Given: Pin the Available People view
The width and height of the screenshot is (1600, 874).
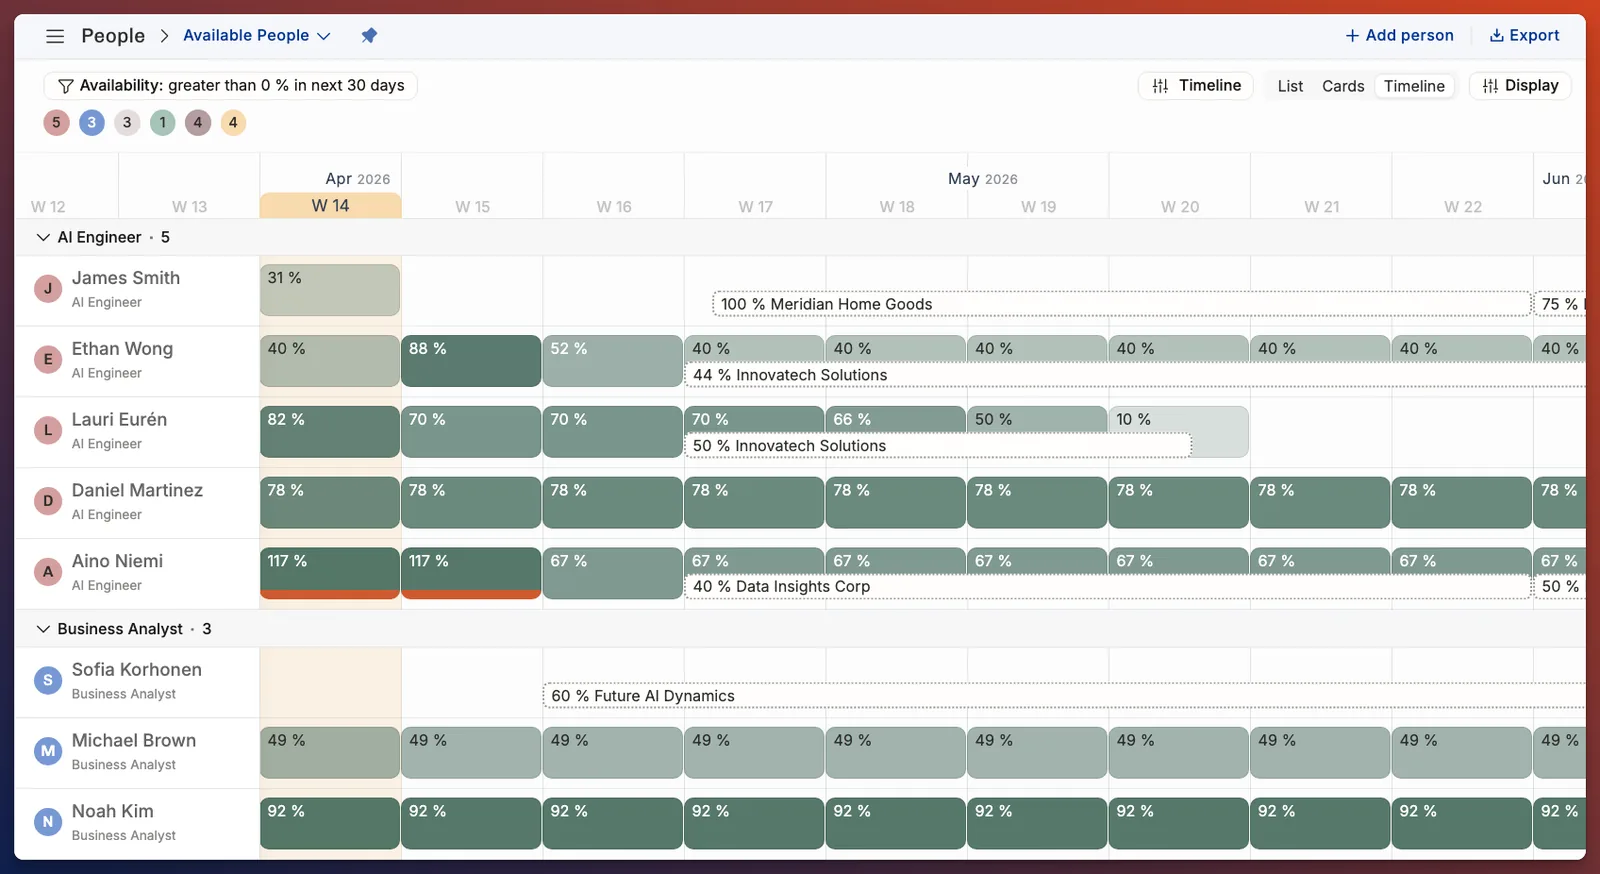Looking at the screenshot, I should point(369,36).
